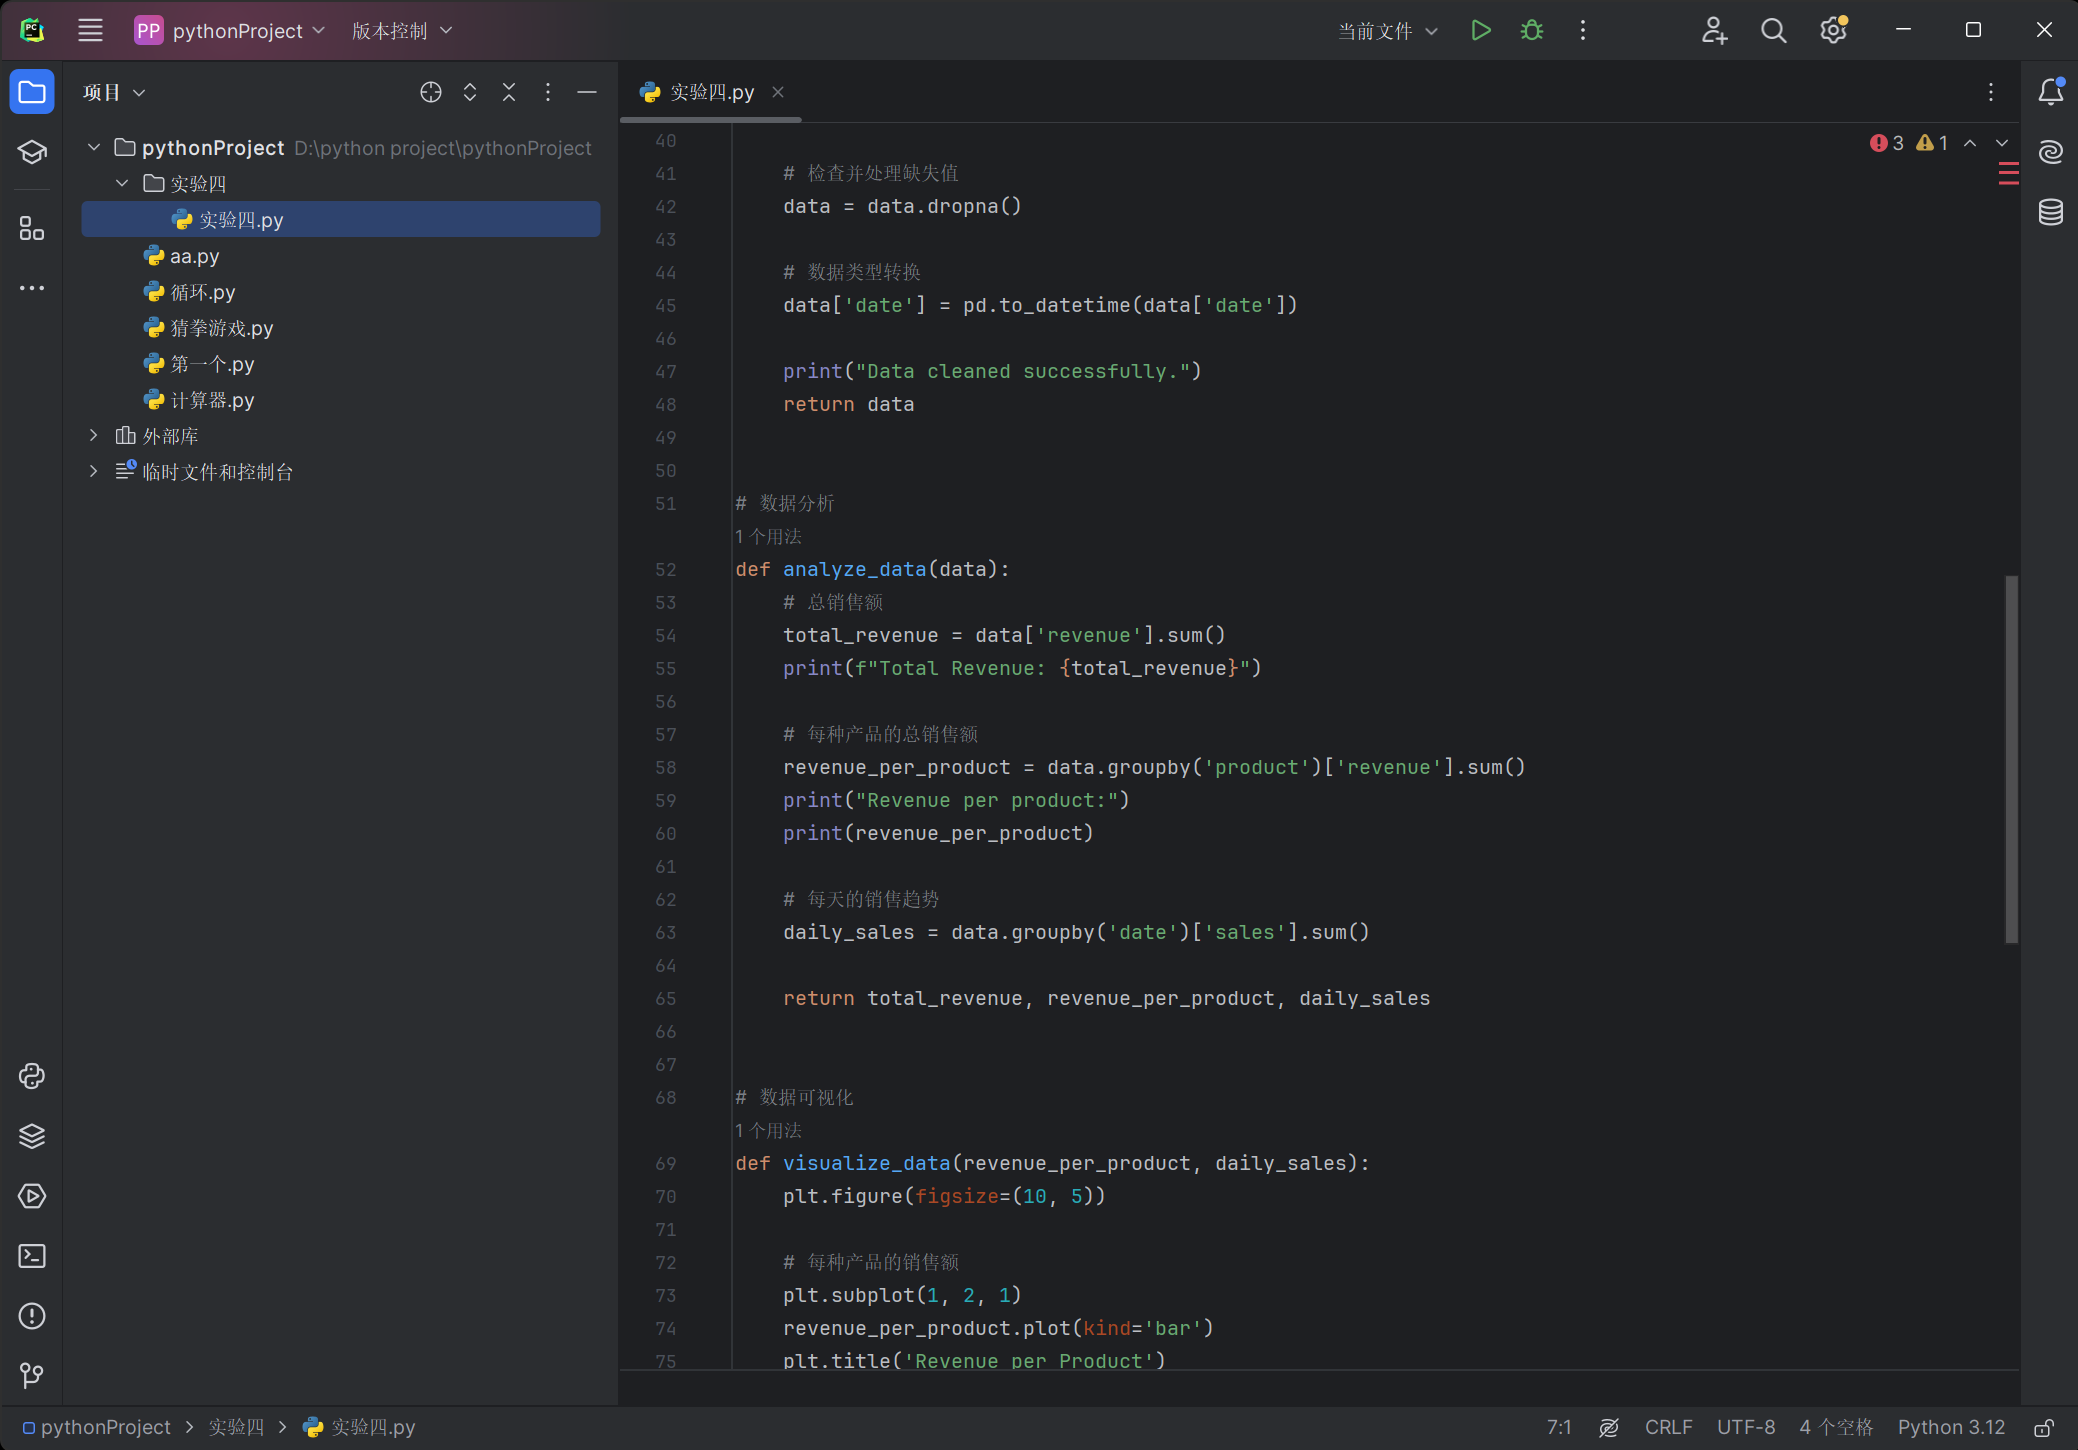This screenshot has height=1450, width=2078.
Task: Select 实验四.py in the project tree
Action: pos(341,219)
